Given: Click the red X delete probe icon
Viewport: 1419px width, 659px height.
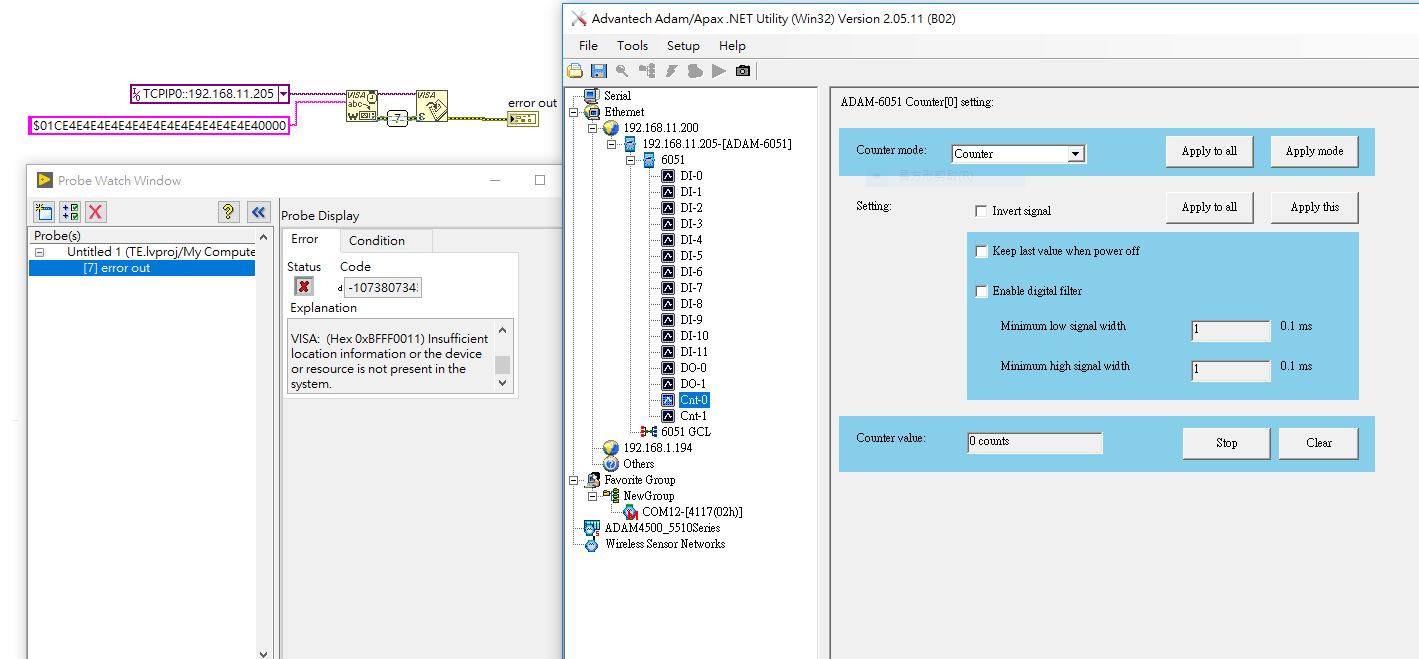Looking at the screenshot, I should click(x=96, y=211).
